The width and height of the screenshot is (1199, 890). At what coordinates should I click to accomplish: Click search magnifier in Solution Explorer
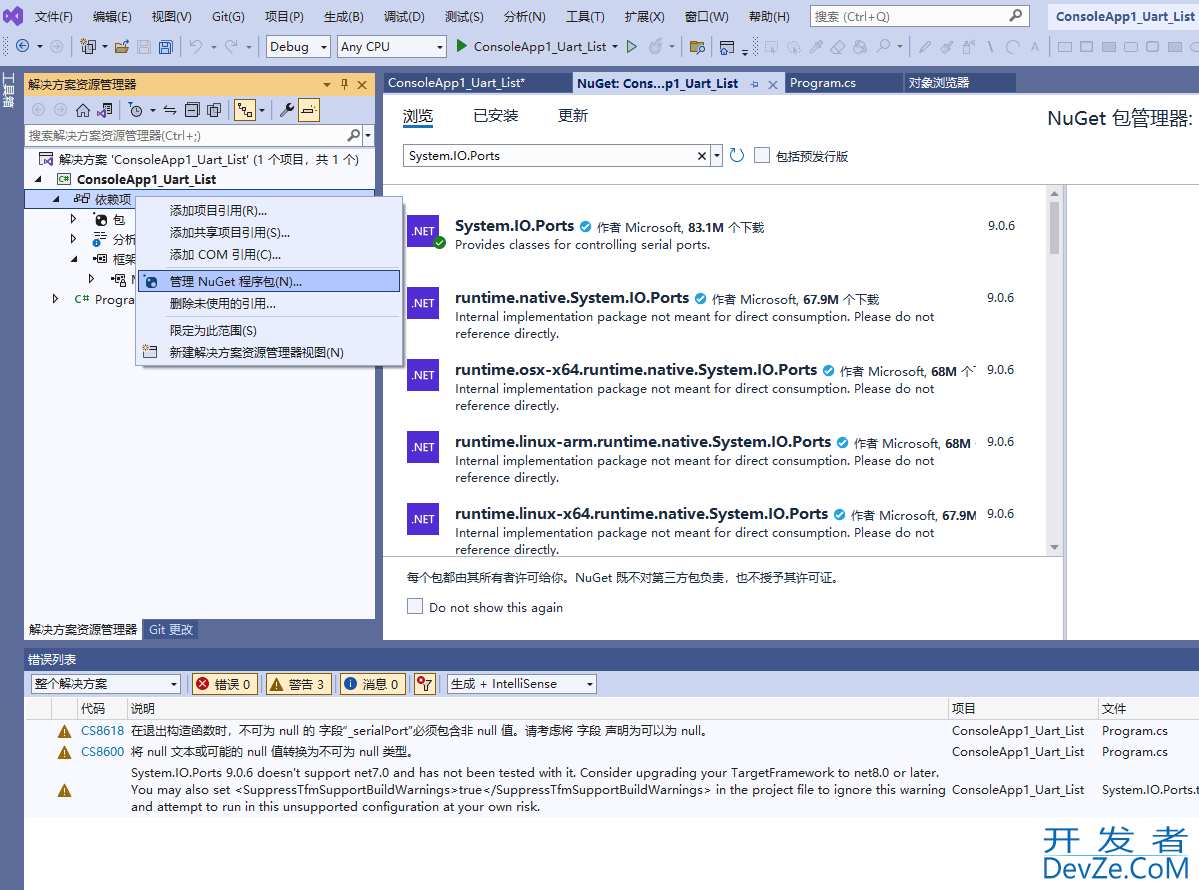coord(353,135)
